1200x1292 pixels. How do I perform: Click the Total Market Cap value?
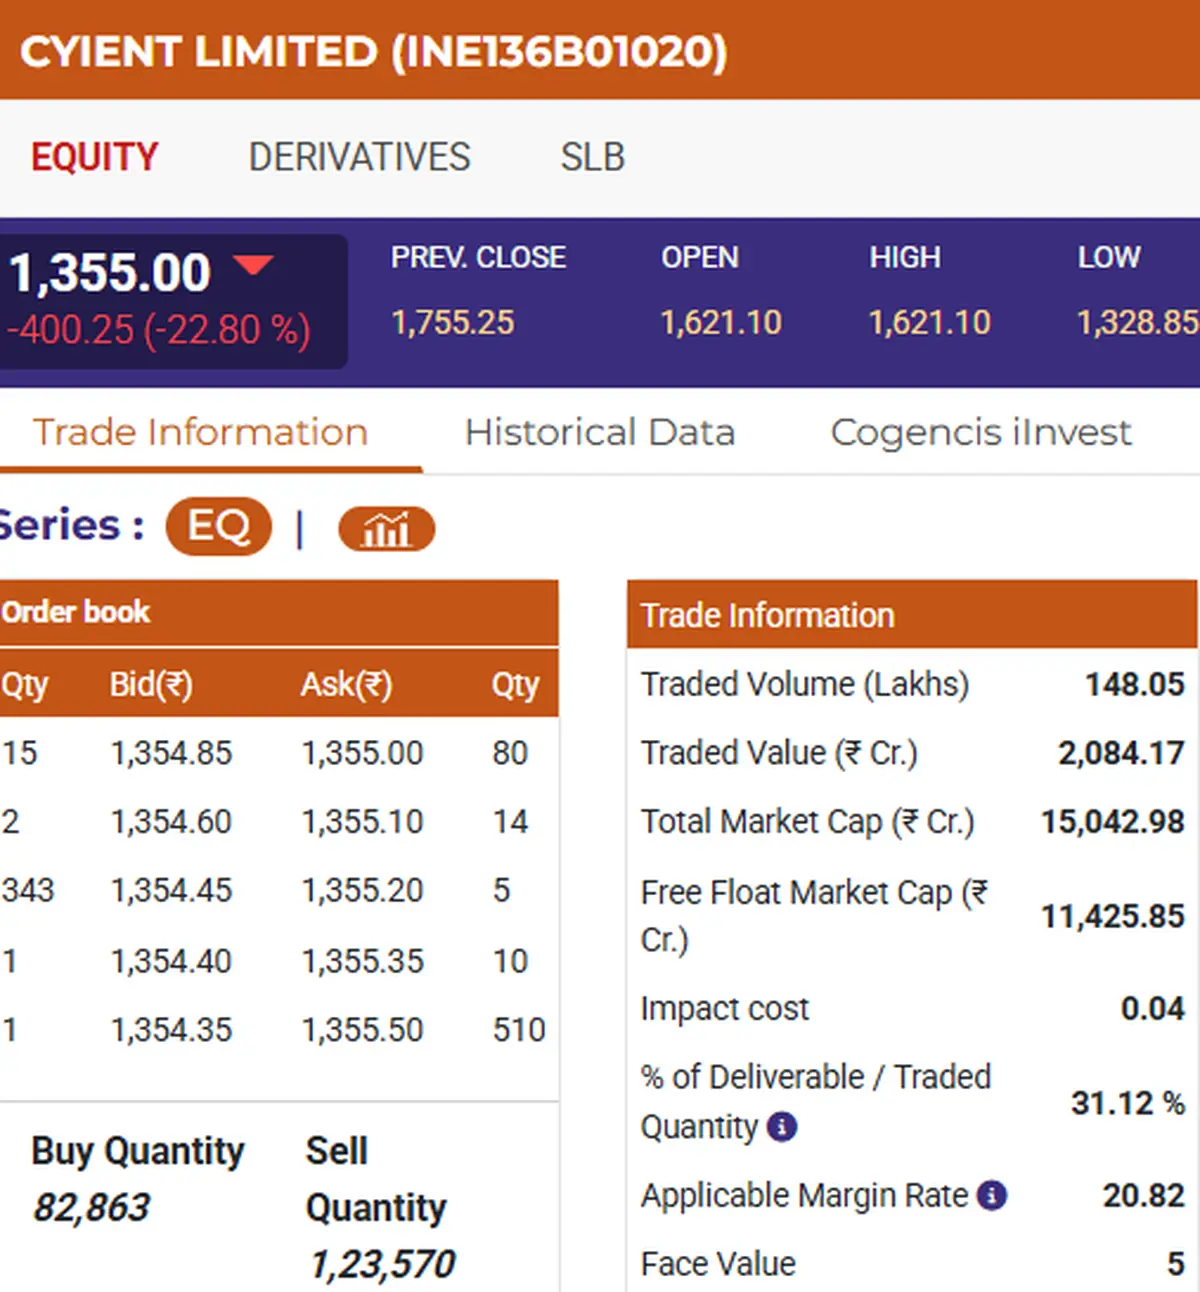click(x=1112, y=822)
